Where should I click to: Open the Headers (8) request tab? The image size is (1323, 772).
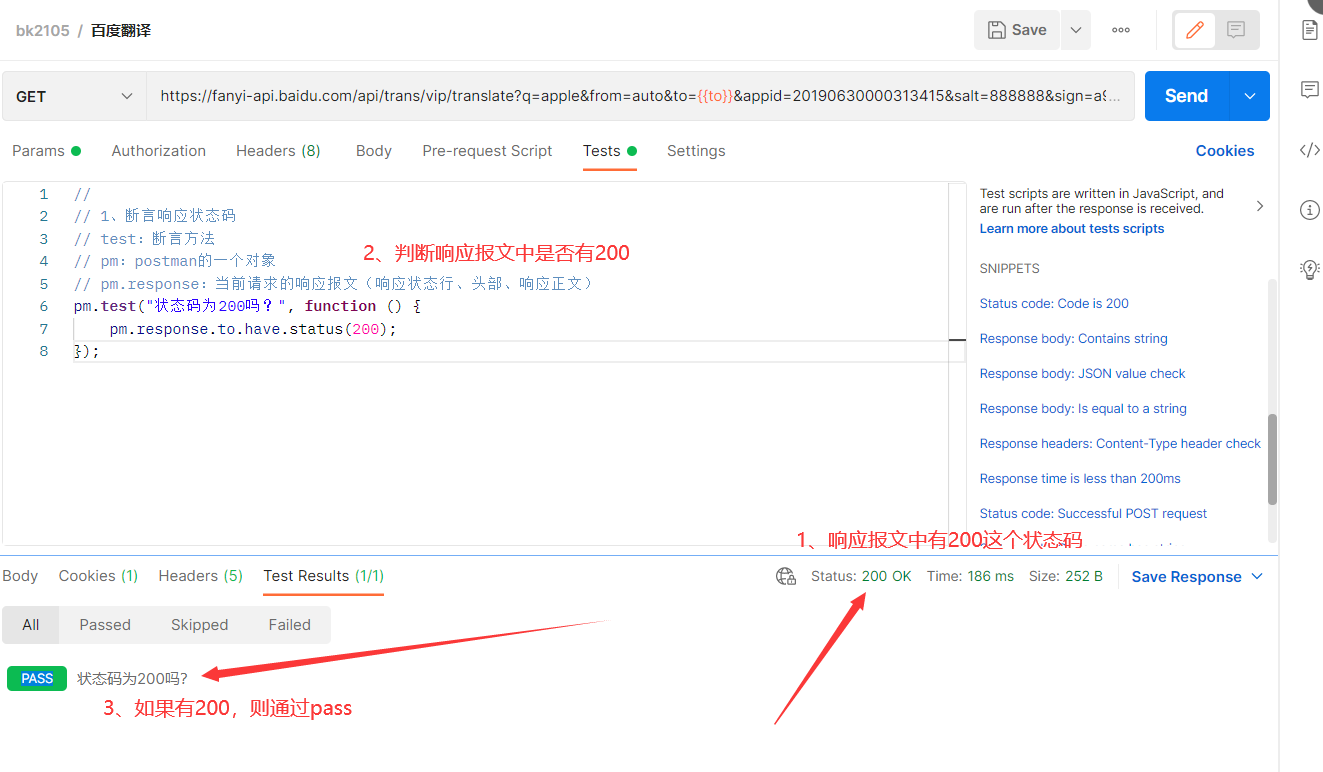[277, 150]
